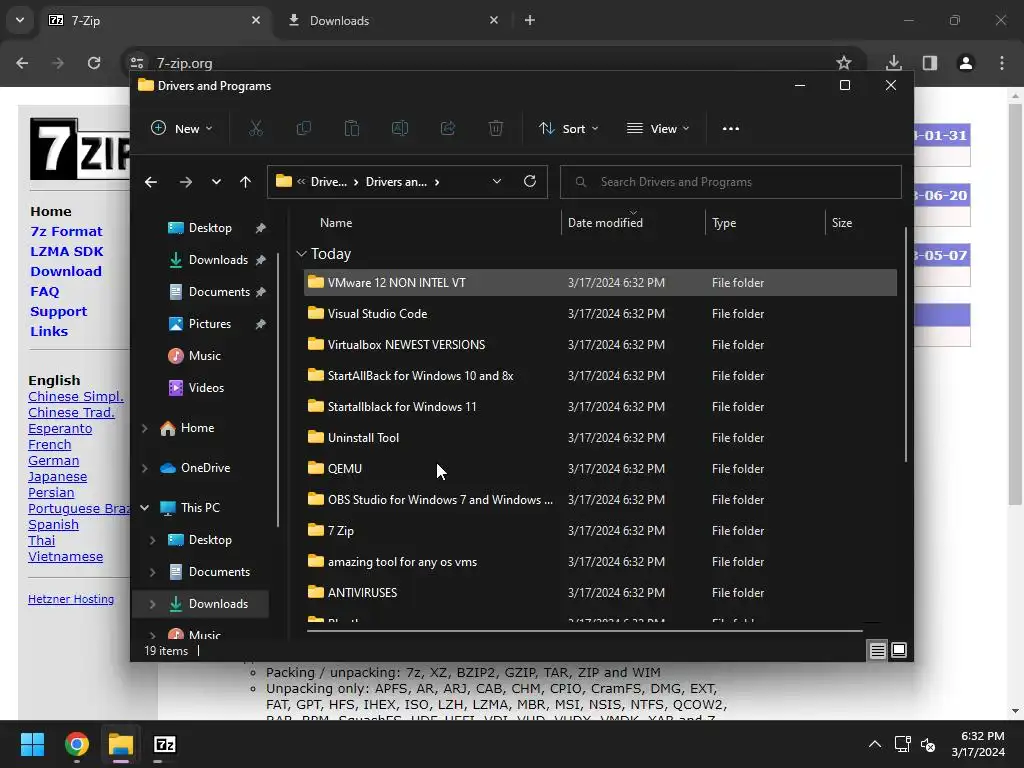Open recent locations dropdown chevron
The height and width of the screenshot is (768, 1024).
tap(216, 182)
